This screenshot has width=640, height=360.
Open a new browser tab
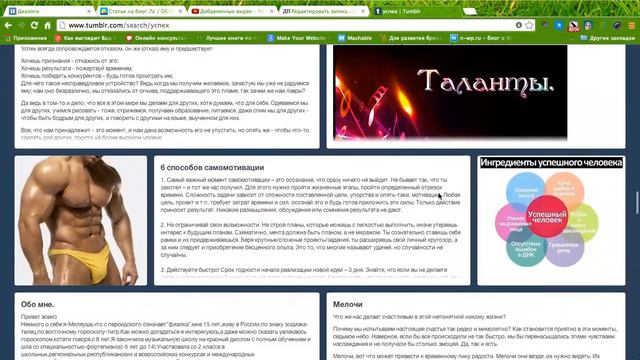click(x=470, y=11)
